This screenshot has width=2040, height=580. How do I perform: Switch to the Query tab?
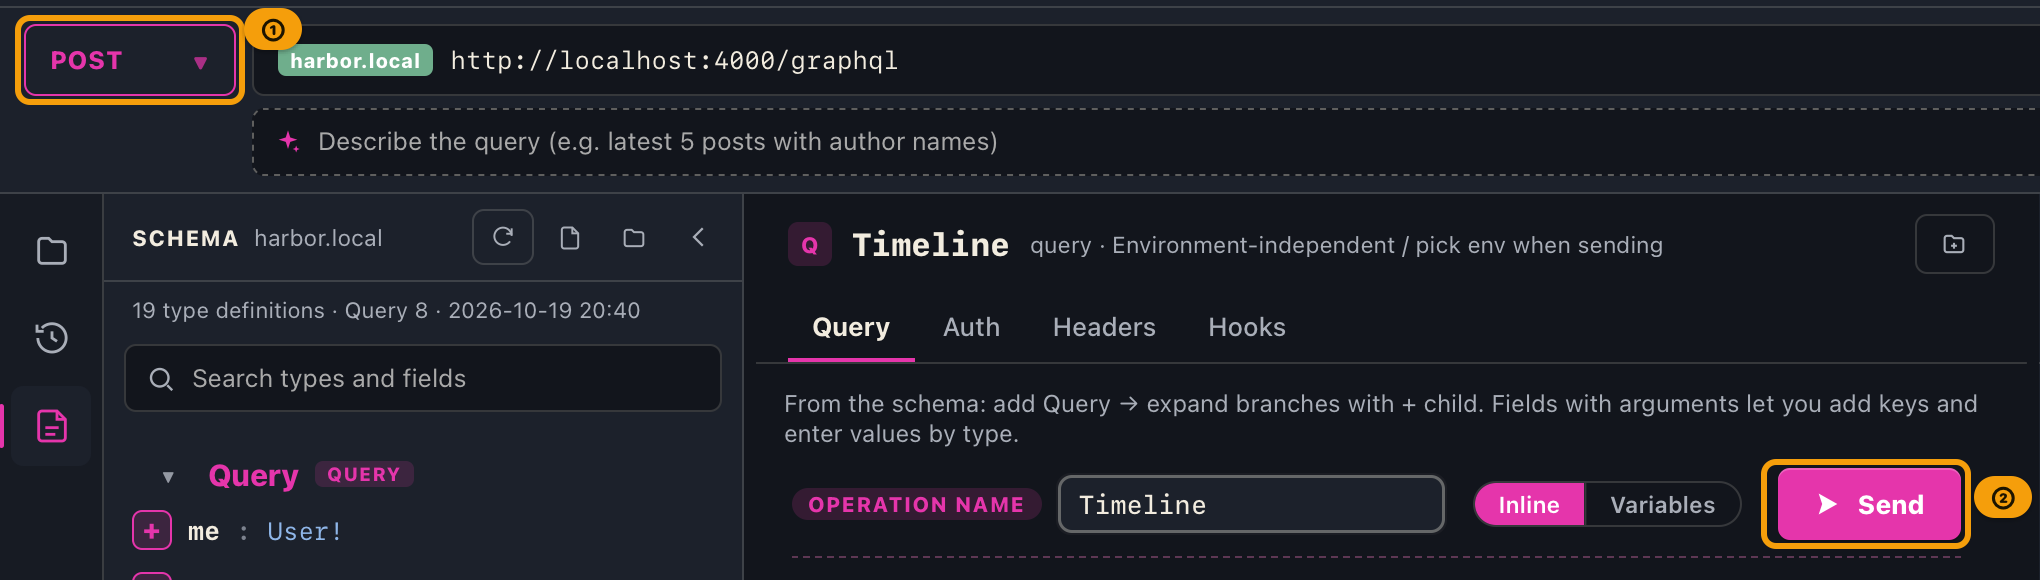851,328
